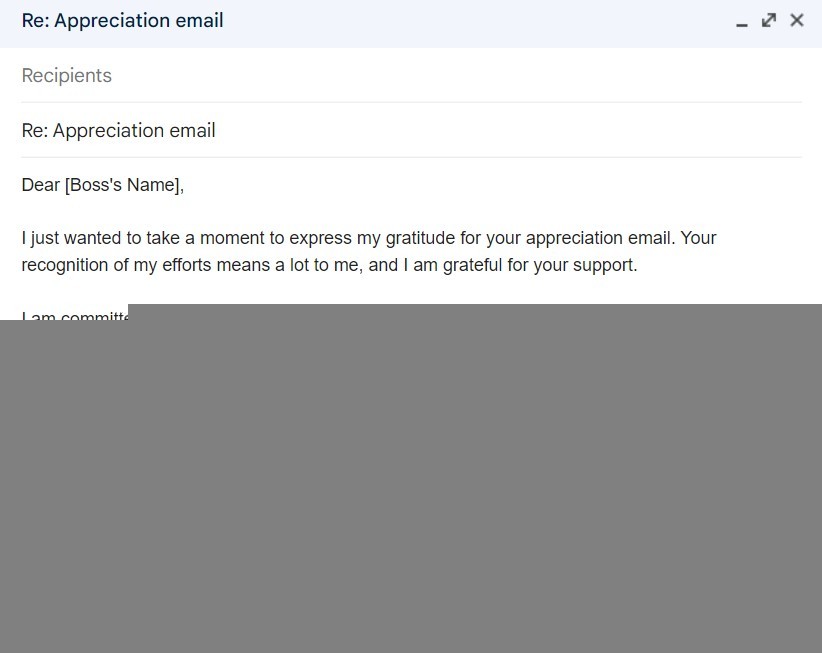
Task: Click "Your" at end of first body line
Action: point(698,239)
